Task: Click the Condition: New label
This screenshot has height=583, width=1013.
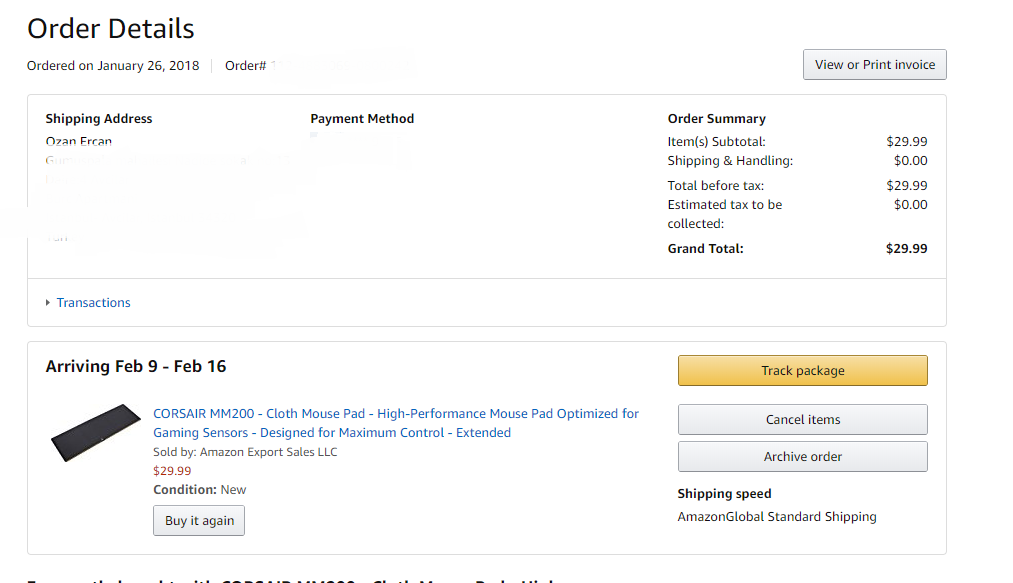Action: [x=200, y=490]
